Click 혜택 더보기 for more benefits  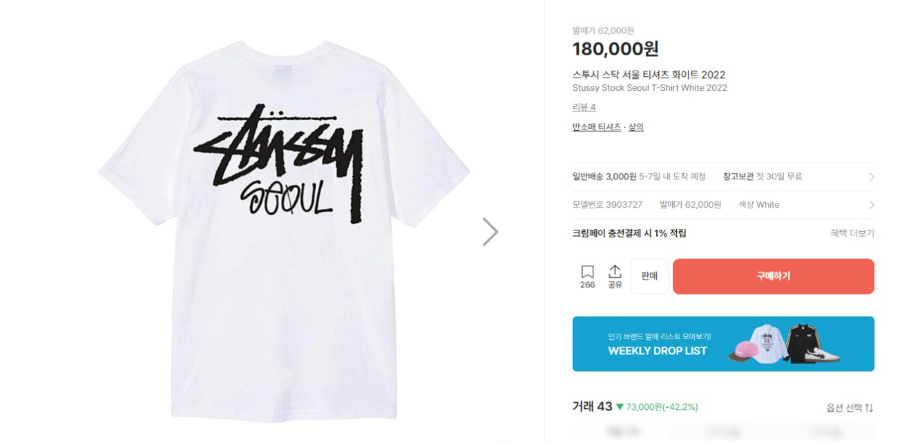[852, 233]
